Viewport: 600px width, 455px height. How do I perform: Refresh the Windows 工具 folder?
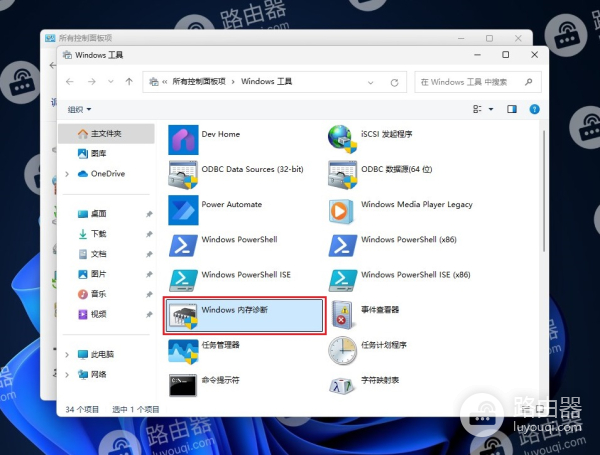[x=394, y=82]
